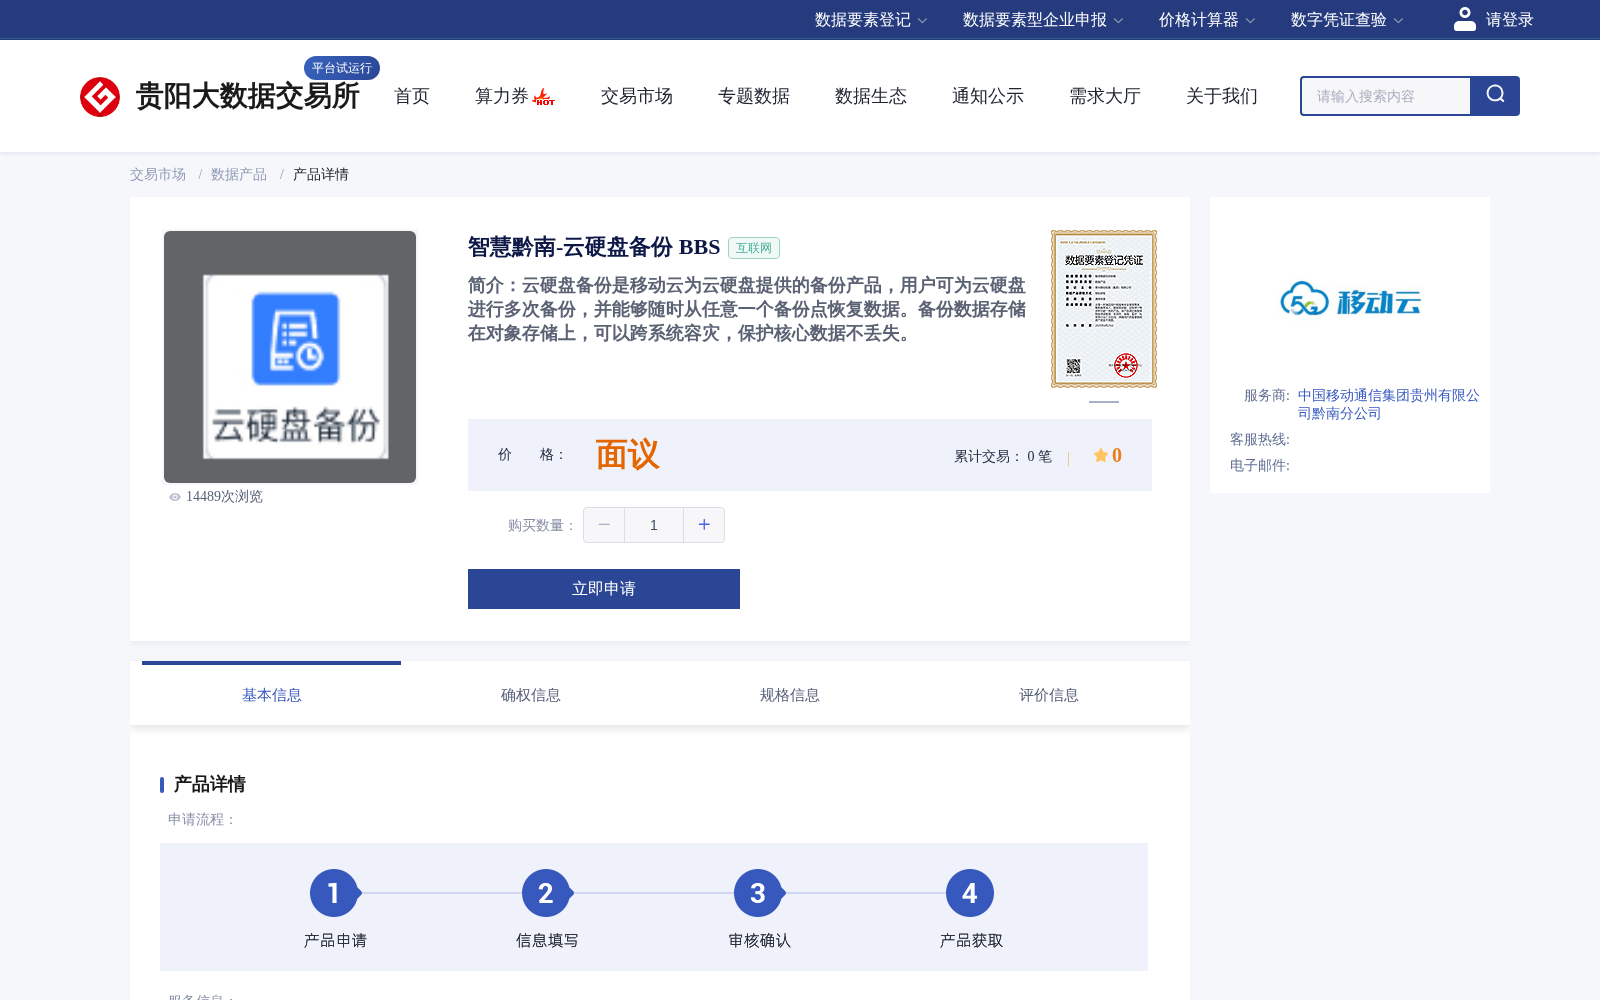Expand the 数据要素型企业申报 dropdown
Image resolution: width=1600 pixels, height=1000 pixels.
coord(1043,20)
